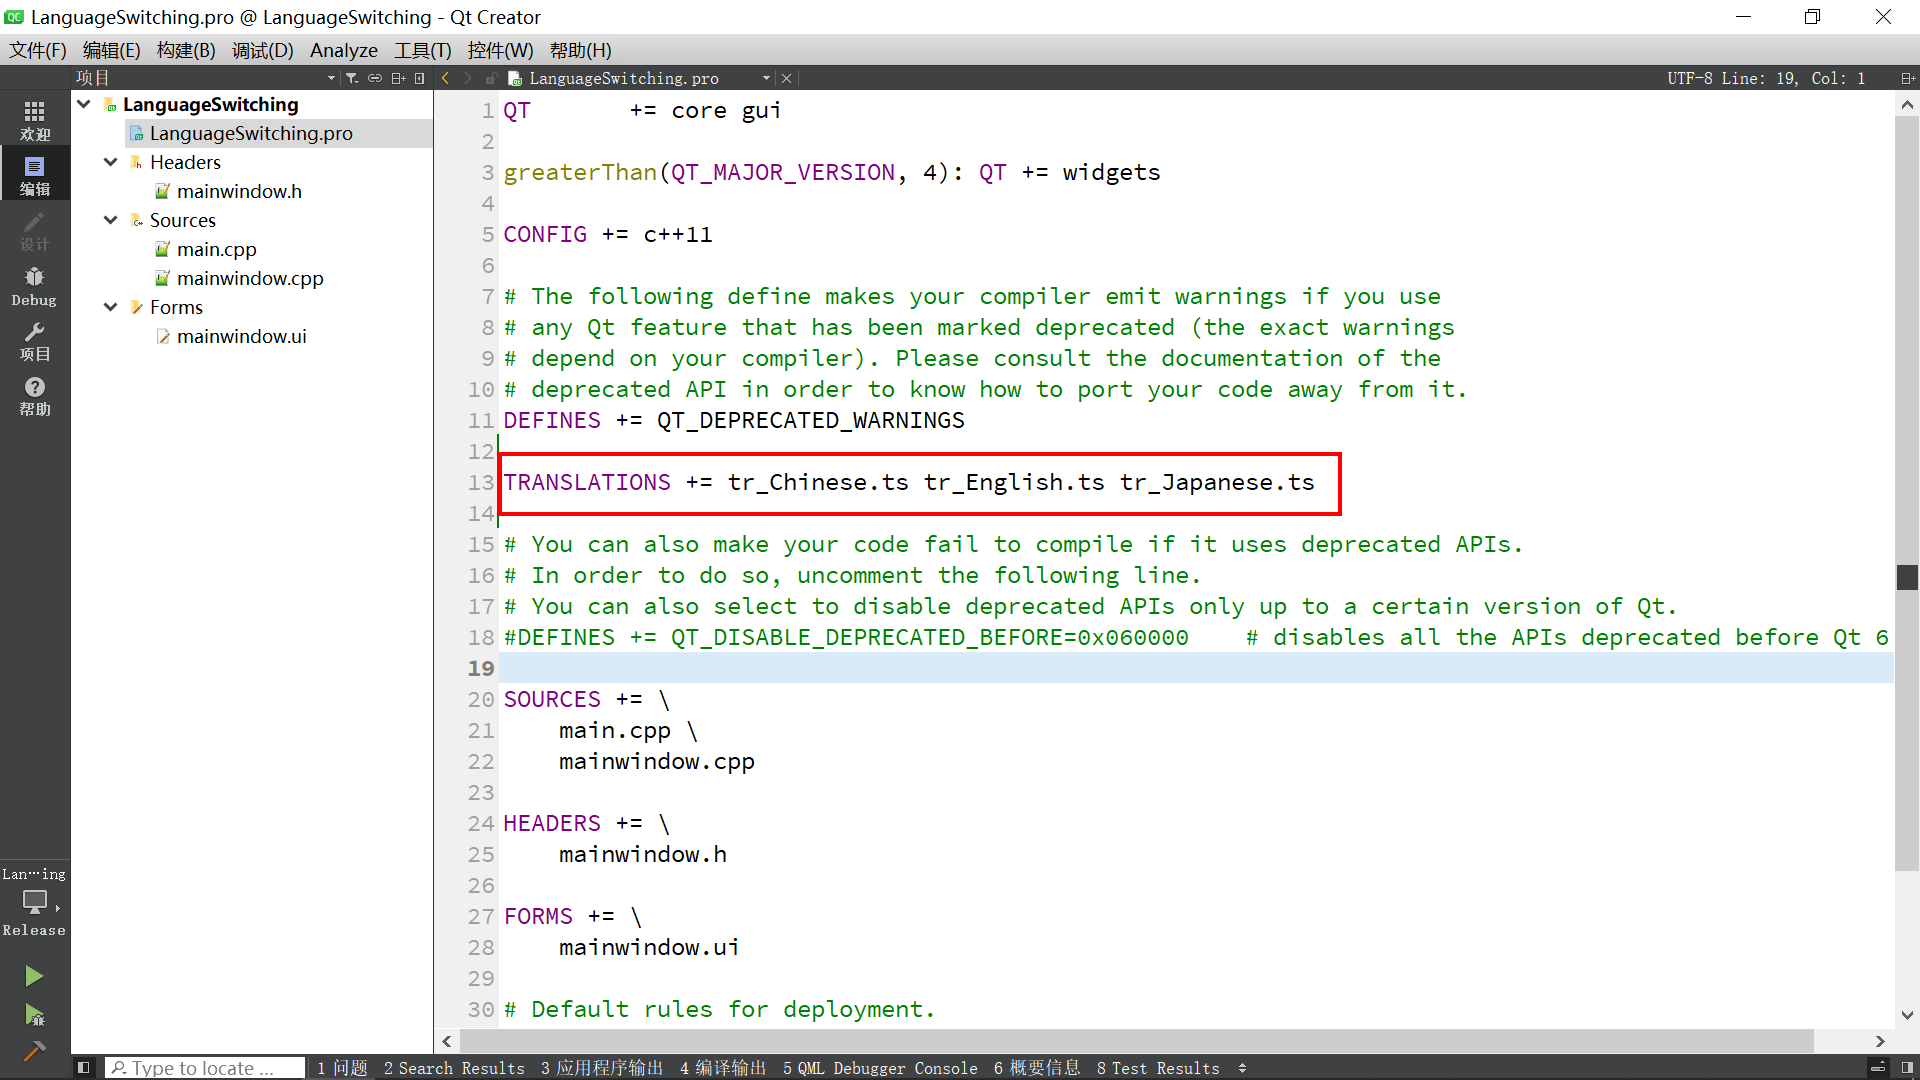Click the UTF-8 encoding label
The height and width of the screenshot is (1080, 1920).
[1689, 78]
